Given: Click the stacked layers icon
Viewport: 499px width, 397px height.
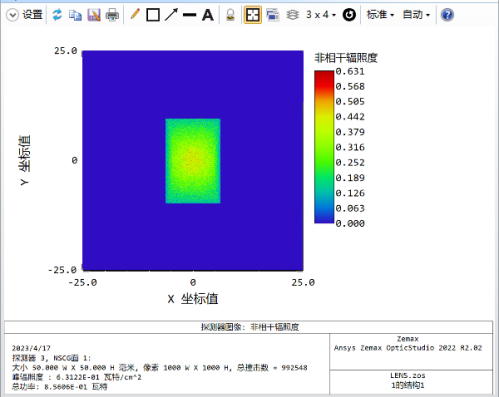Looking at the screenshot, I should point(293,15).
